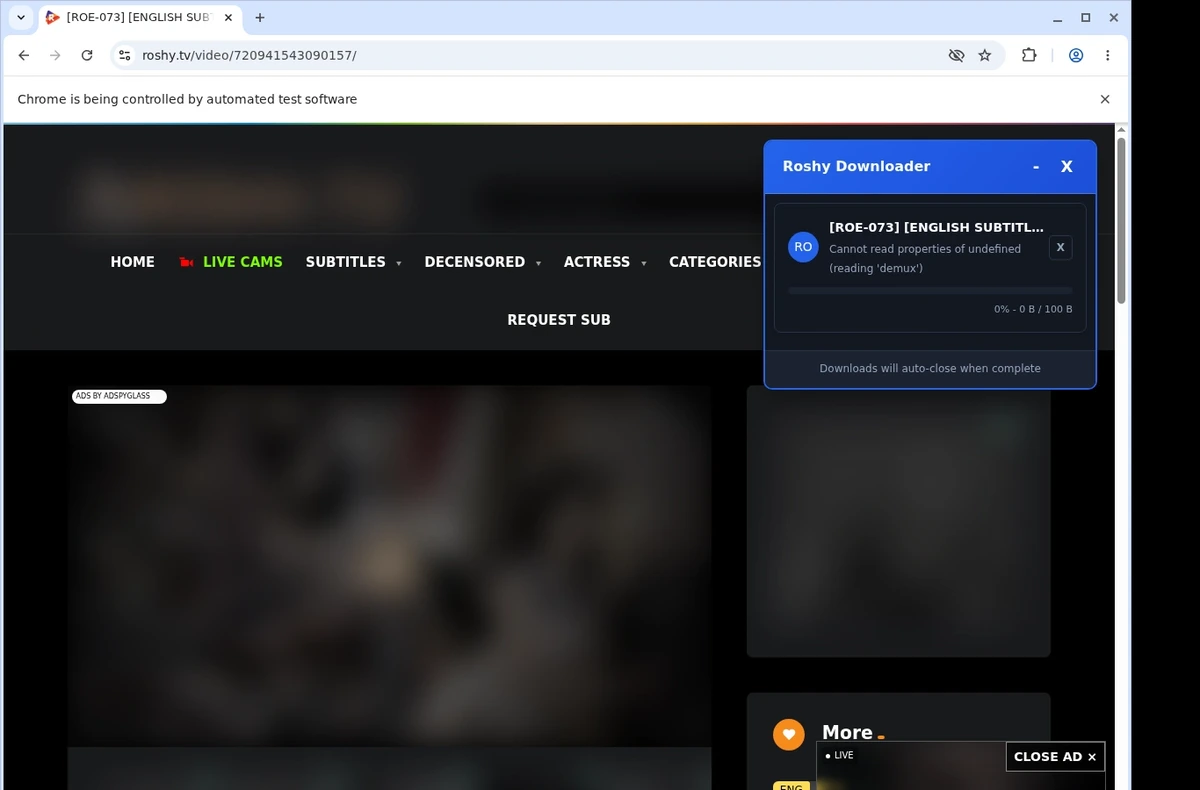Open the CATEGORIES menu item
1200x790 pixels.
pyautogui.click(x=715, y=262)
